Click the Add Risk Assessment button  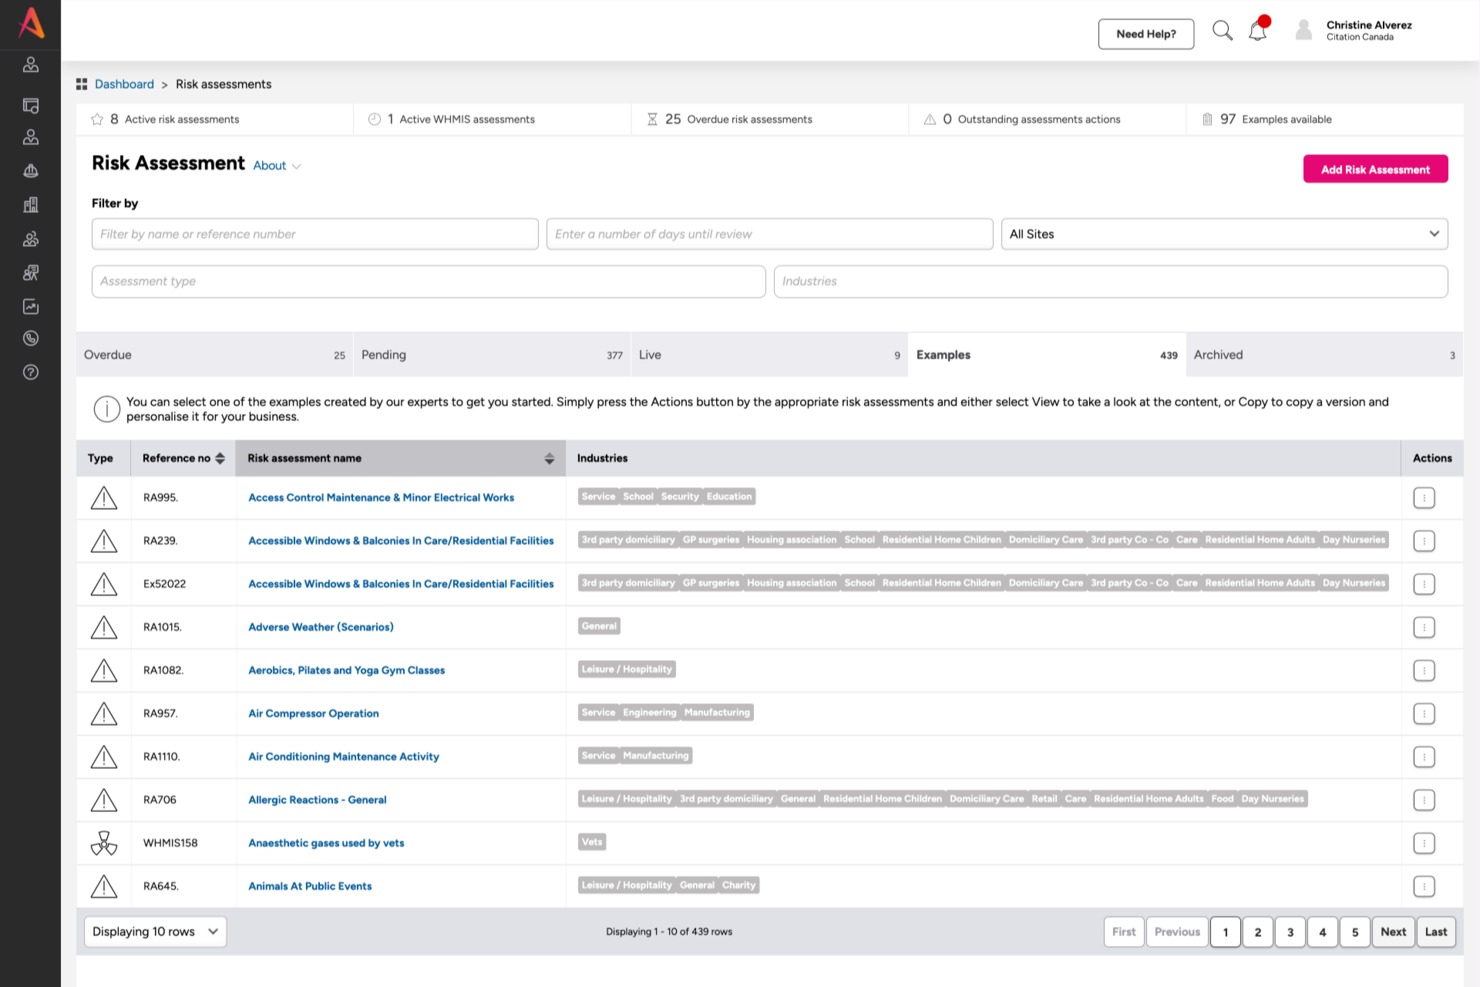(x=1375, y=168)
